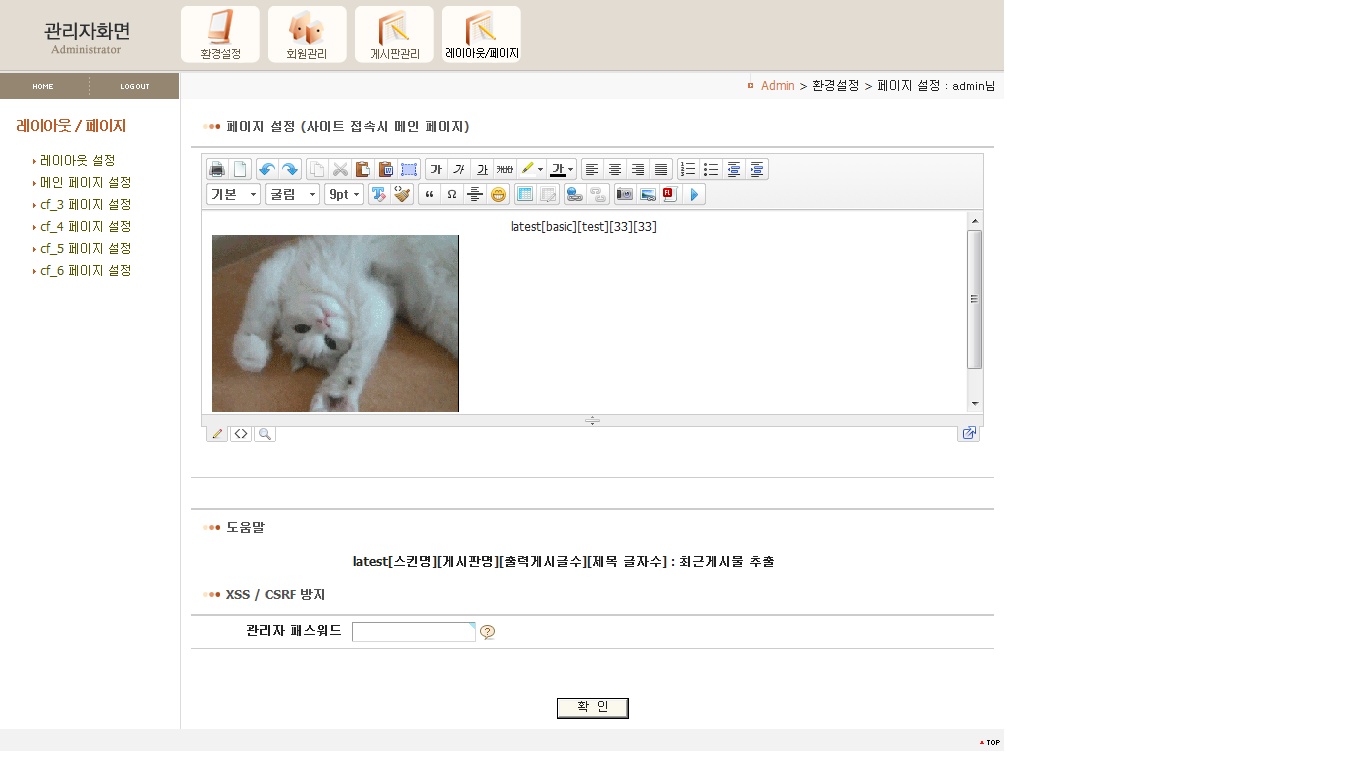The width and height of the screenshot is (1345, 779).
Task: Click the insert hyperlink icon
Action: click(x=574, y=195)
